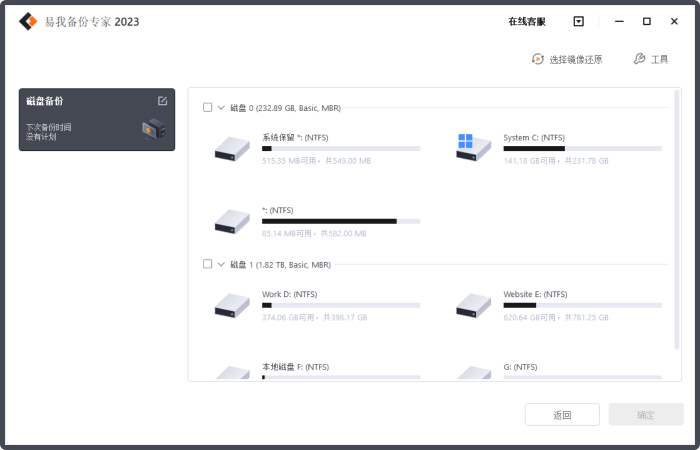Open 选择镜像还原 from the toolbar
Image resolution: width=700 pixels, height=450 pixels.
[x=567, y=60]
